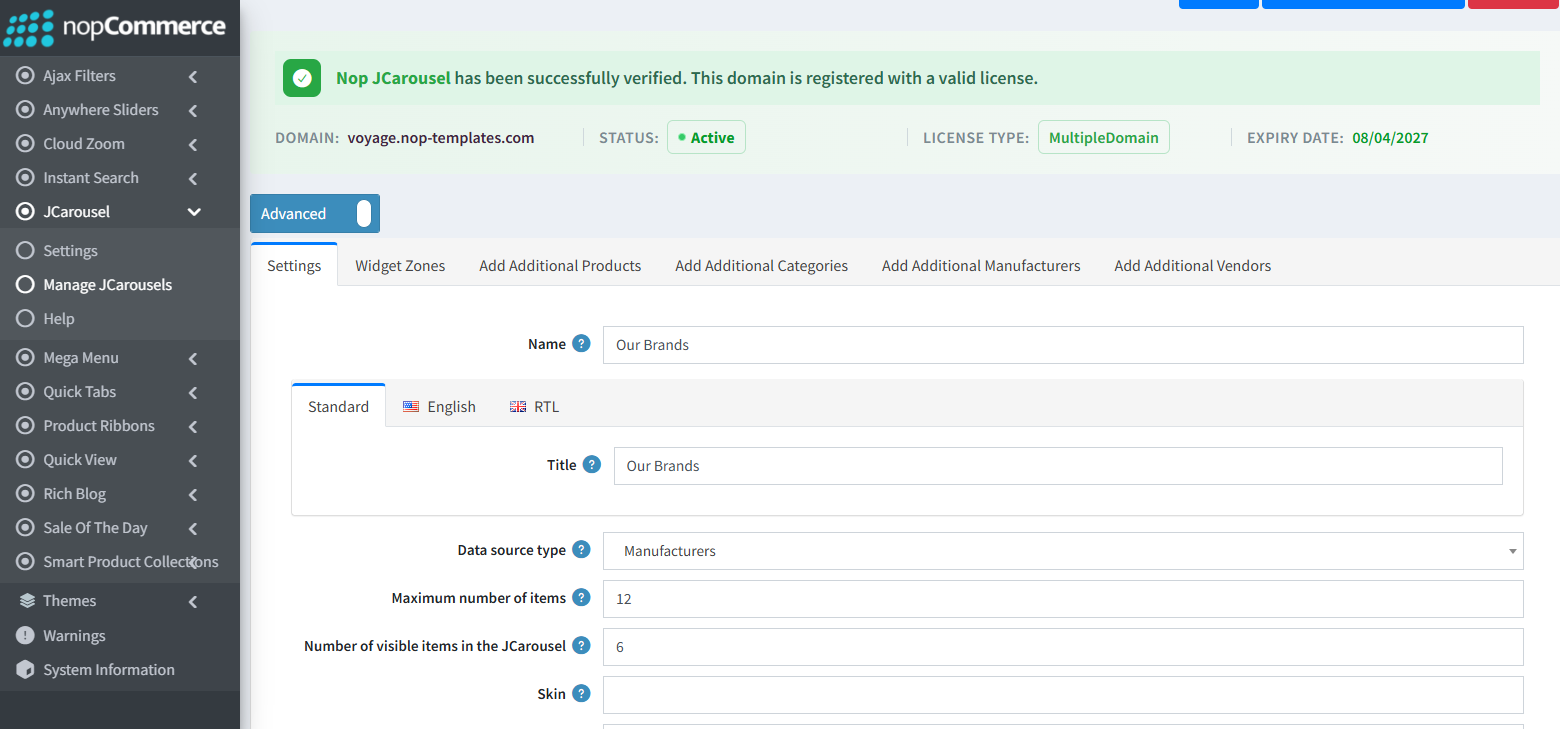The height and width of the screenshot is (729, 1560).
Task: Expand the Cloud Zoom menu
Action: [x=193, y=144]
